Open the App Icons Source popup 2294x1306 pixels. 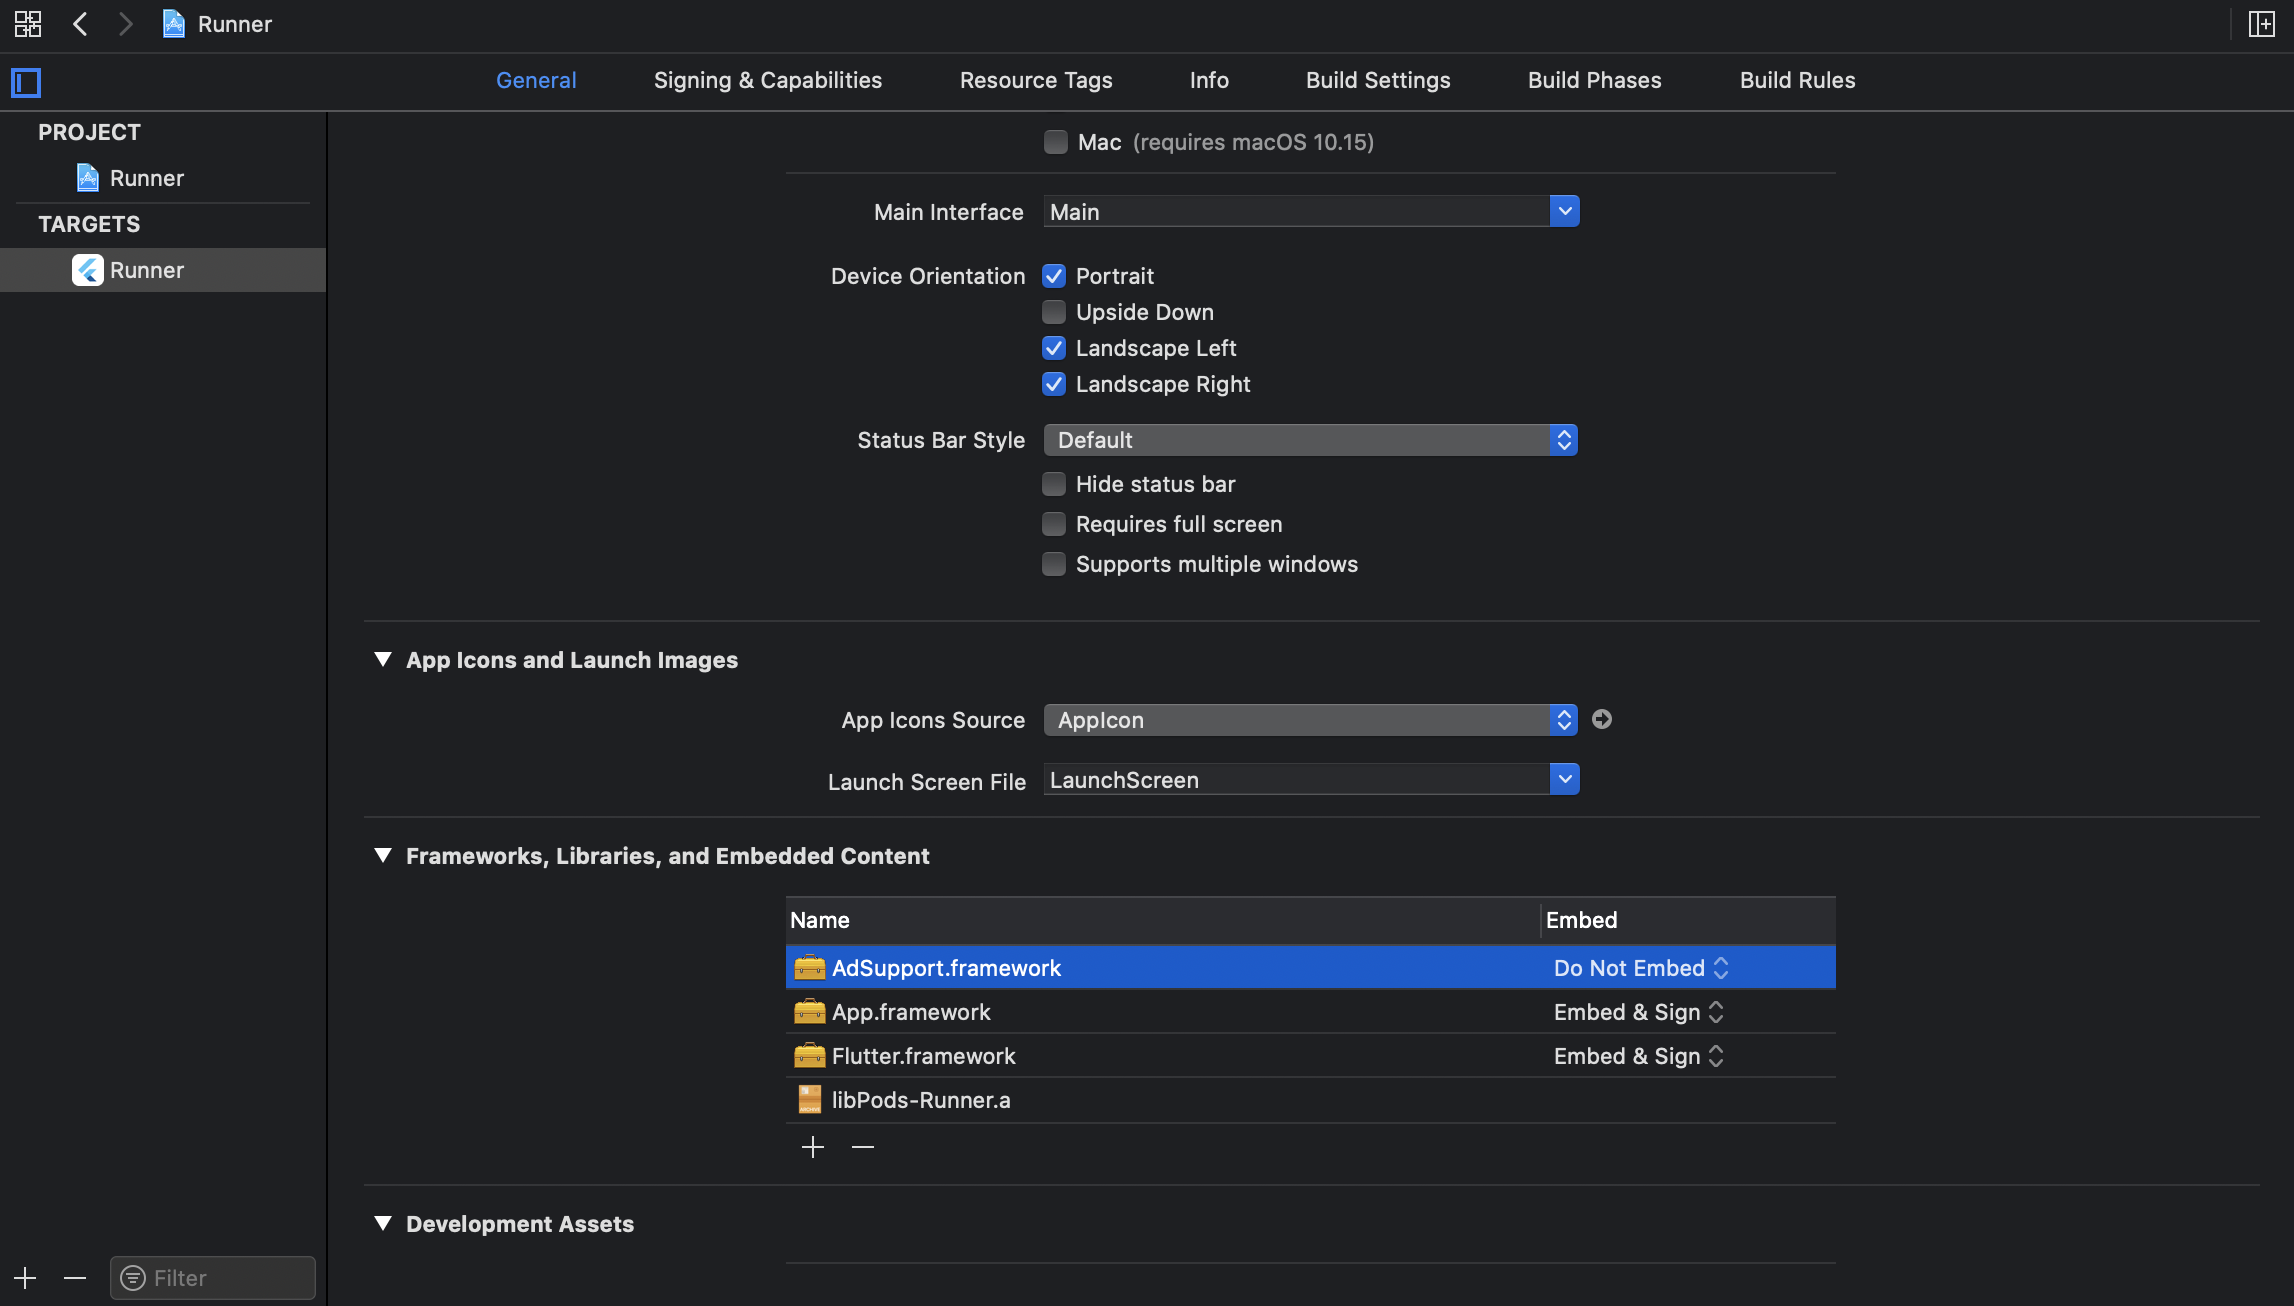pyautogui.click(x=1311, y=720)
